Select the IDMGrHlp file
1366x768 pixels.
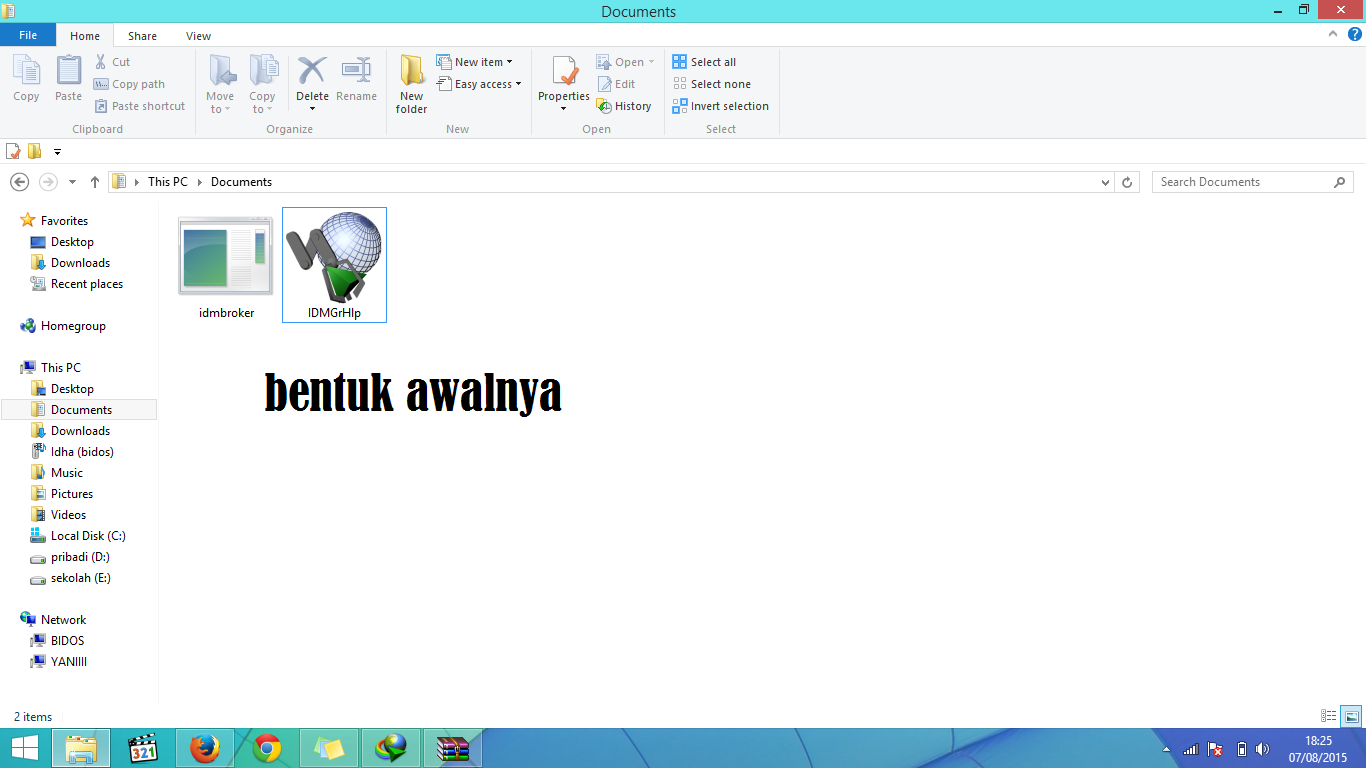(334, 265)
